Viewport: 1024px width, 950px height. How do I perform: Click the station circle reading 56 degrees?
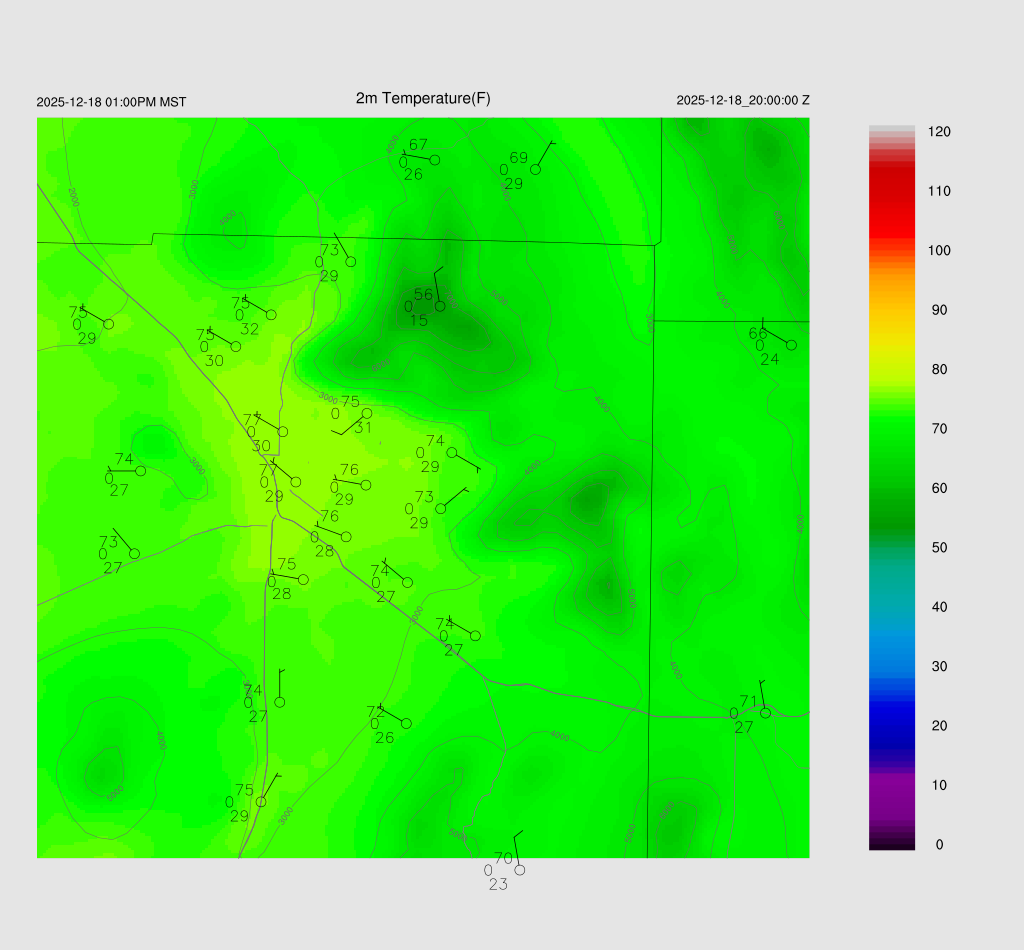(440, 306)
